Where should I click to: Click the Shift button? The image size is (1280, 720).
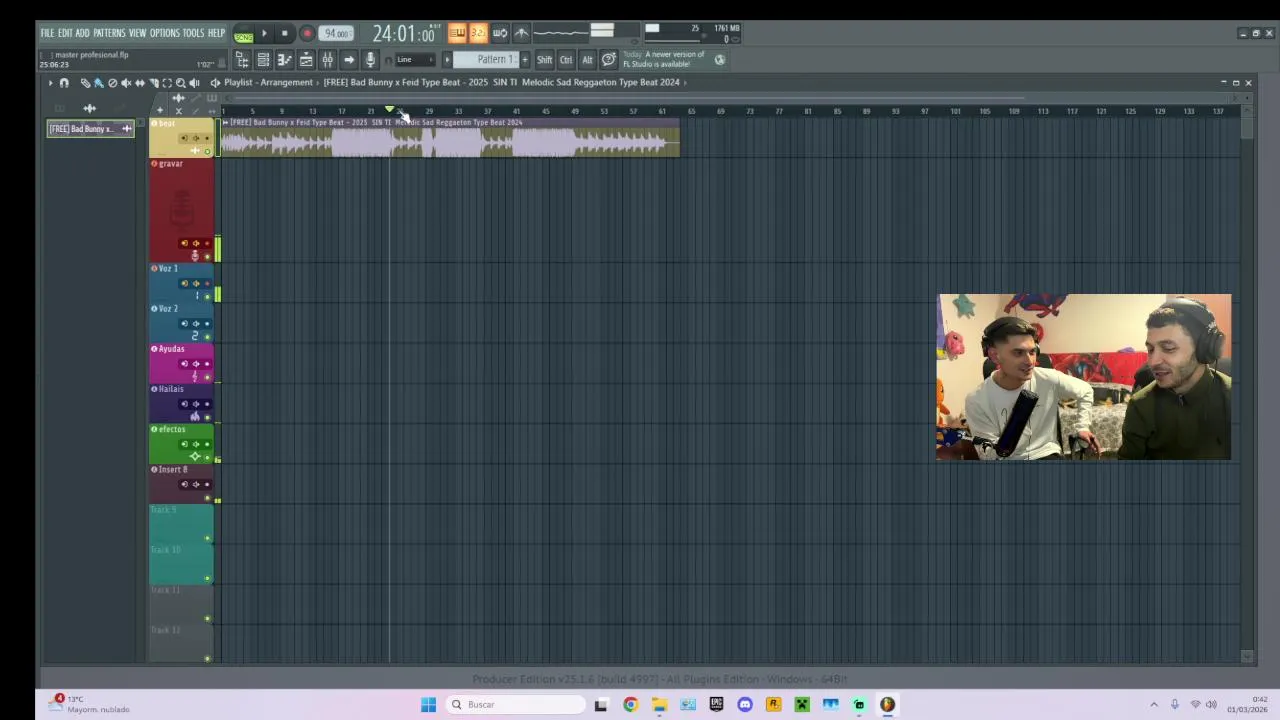[544, 60]
